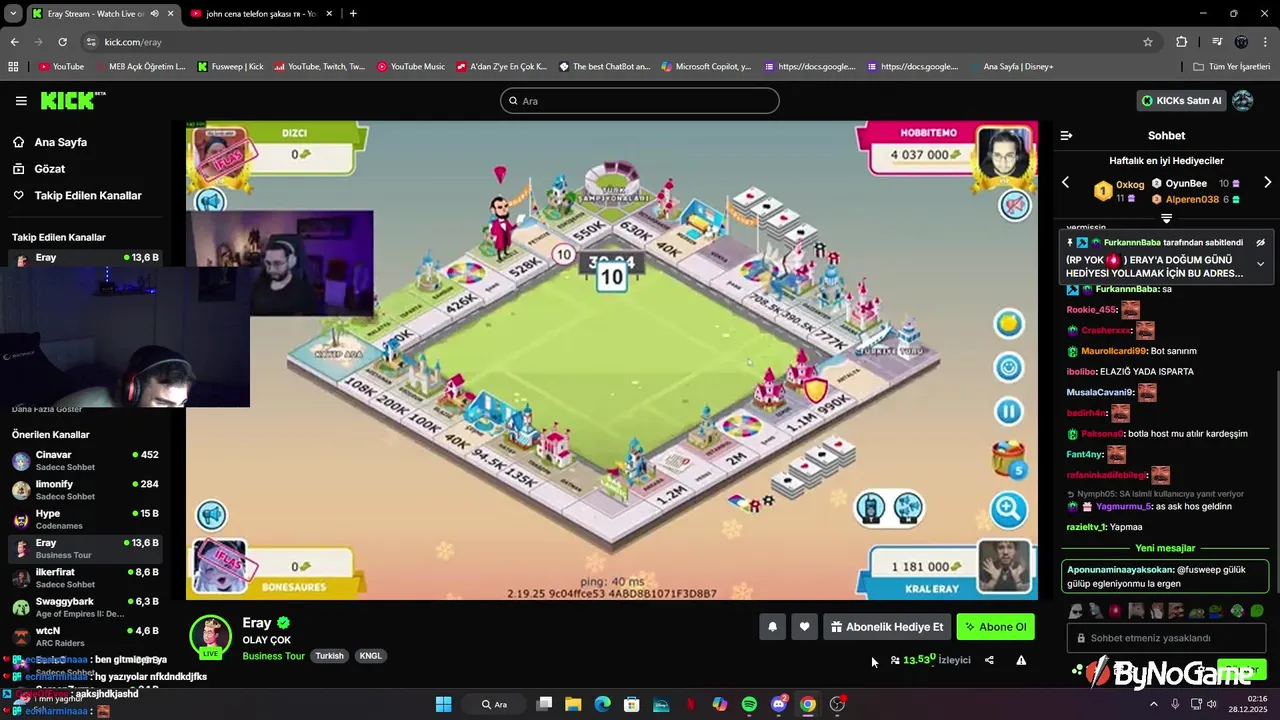
Task: Collapse the Sohbet chat panel
Action: pos(1066,136)
